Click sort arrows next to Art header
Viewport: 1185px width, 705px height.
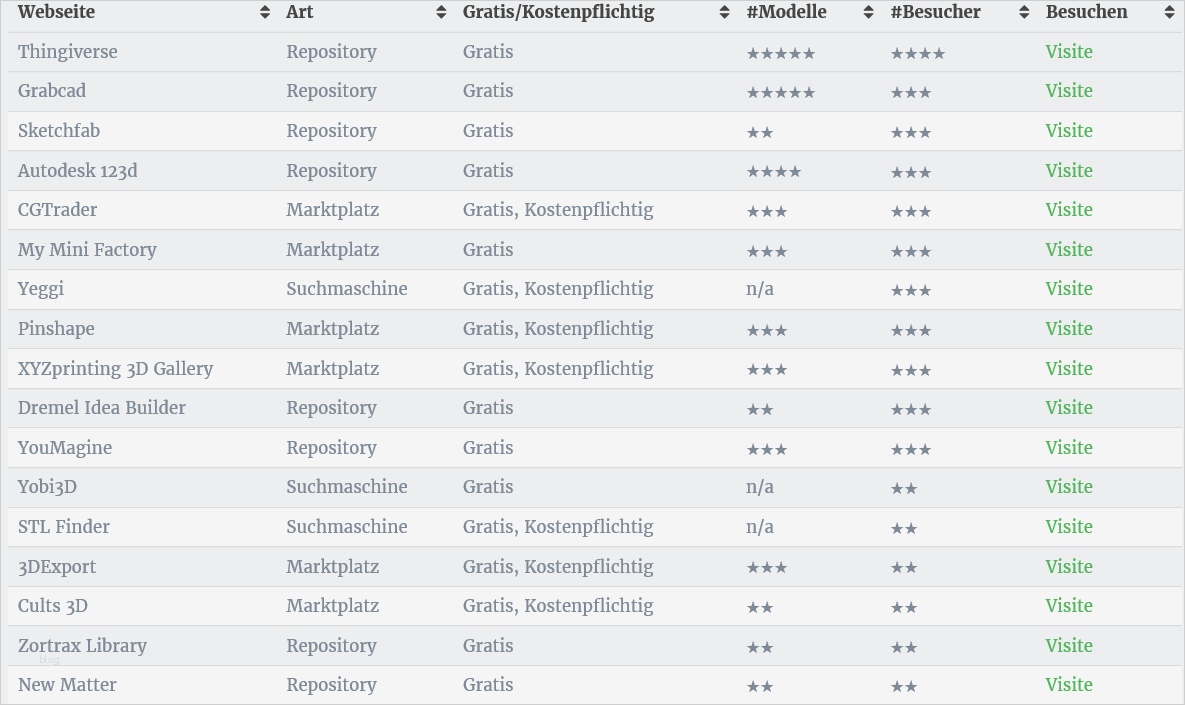point(441,13)
